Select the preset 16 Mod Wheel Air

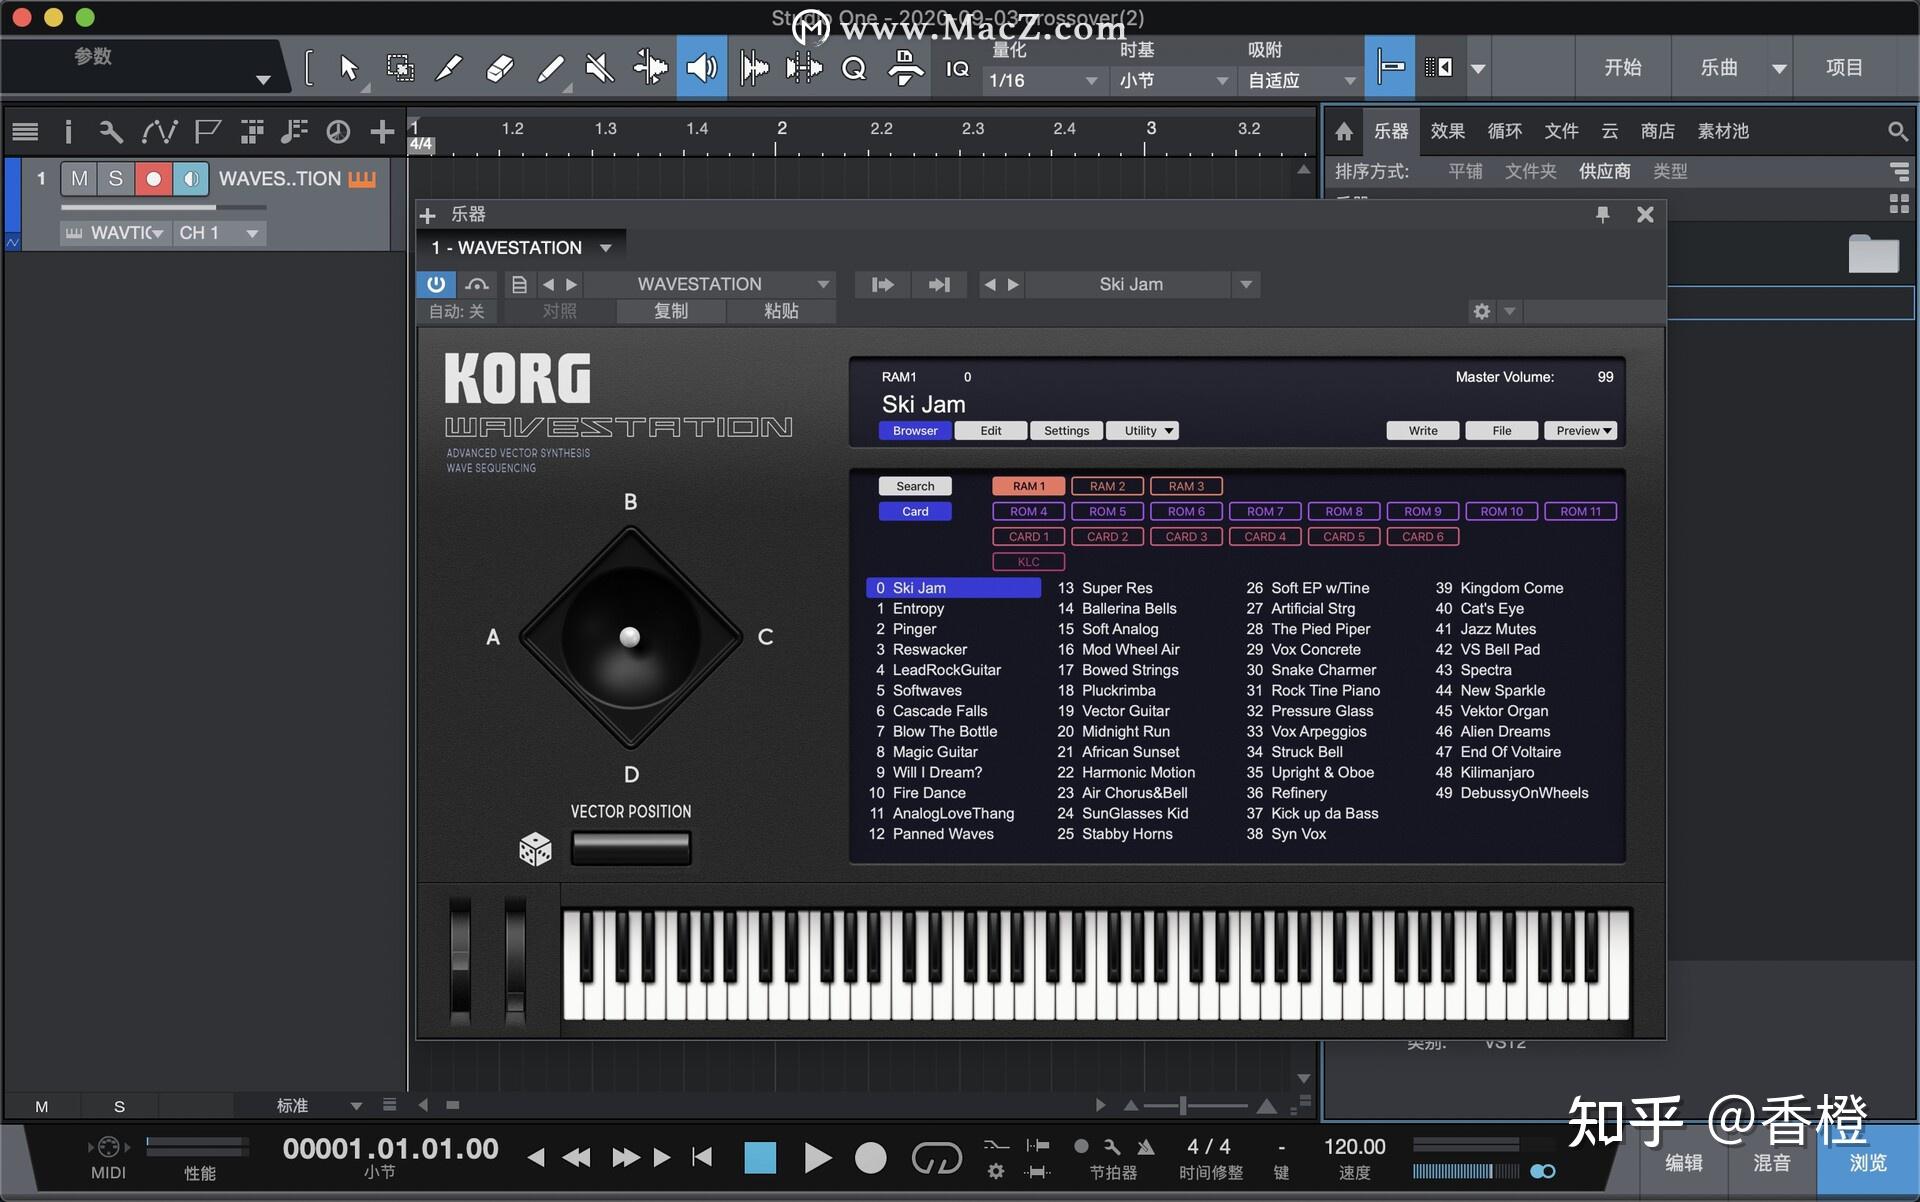[x=1127, y=649]
